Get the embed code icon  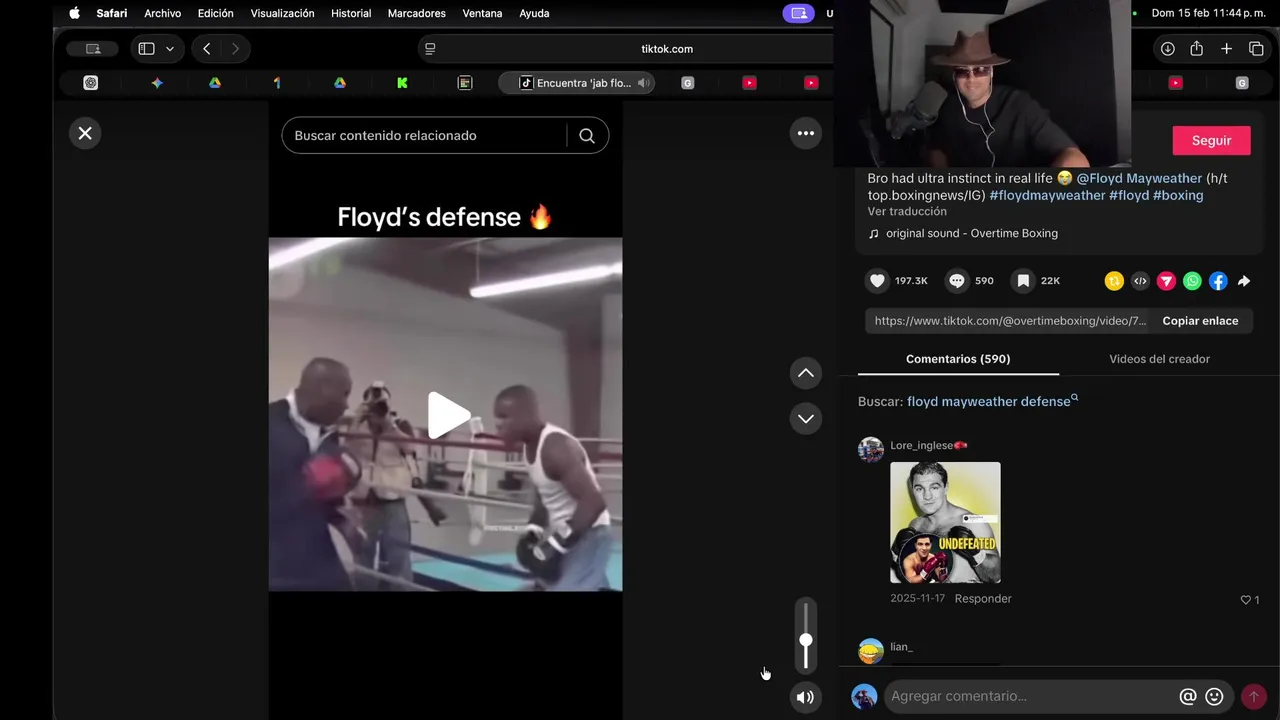coord(1140,281)
